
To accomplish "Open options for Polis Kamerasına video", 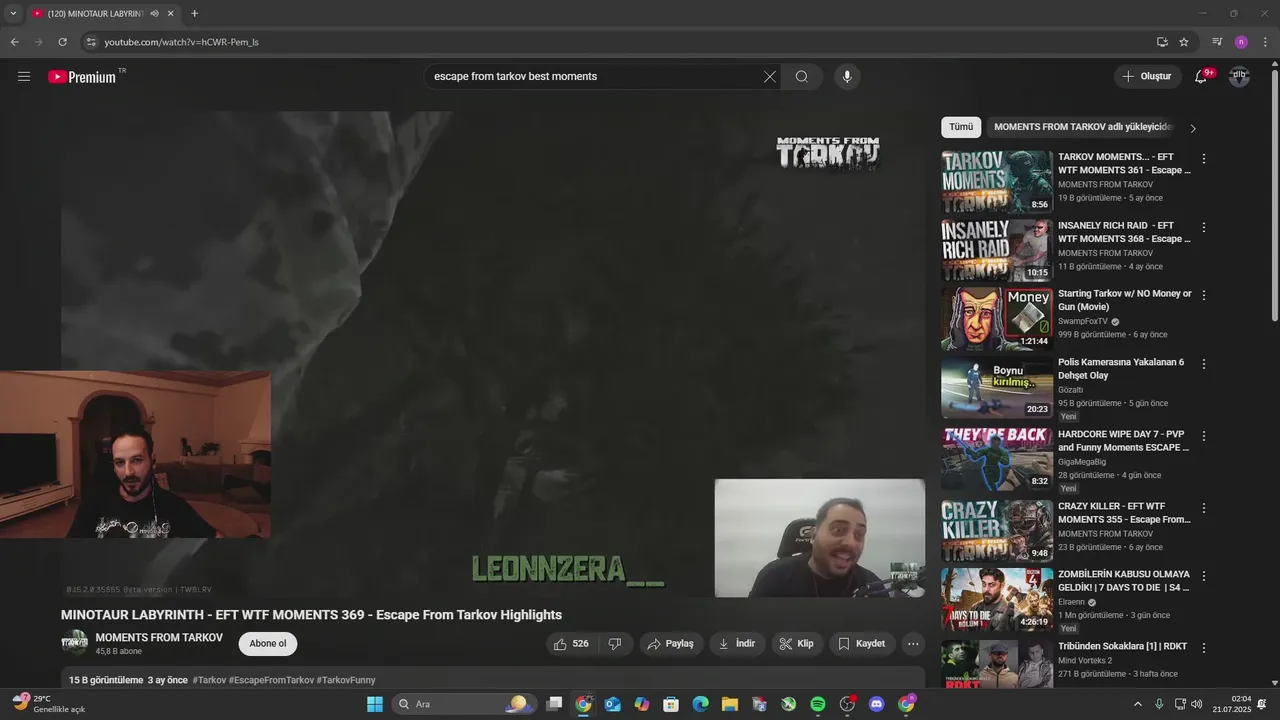I will (x=1204, y=364).
